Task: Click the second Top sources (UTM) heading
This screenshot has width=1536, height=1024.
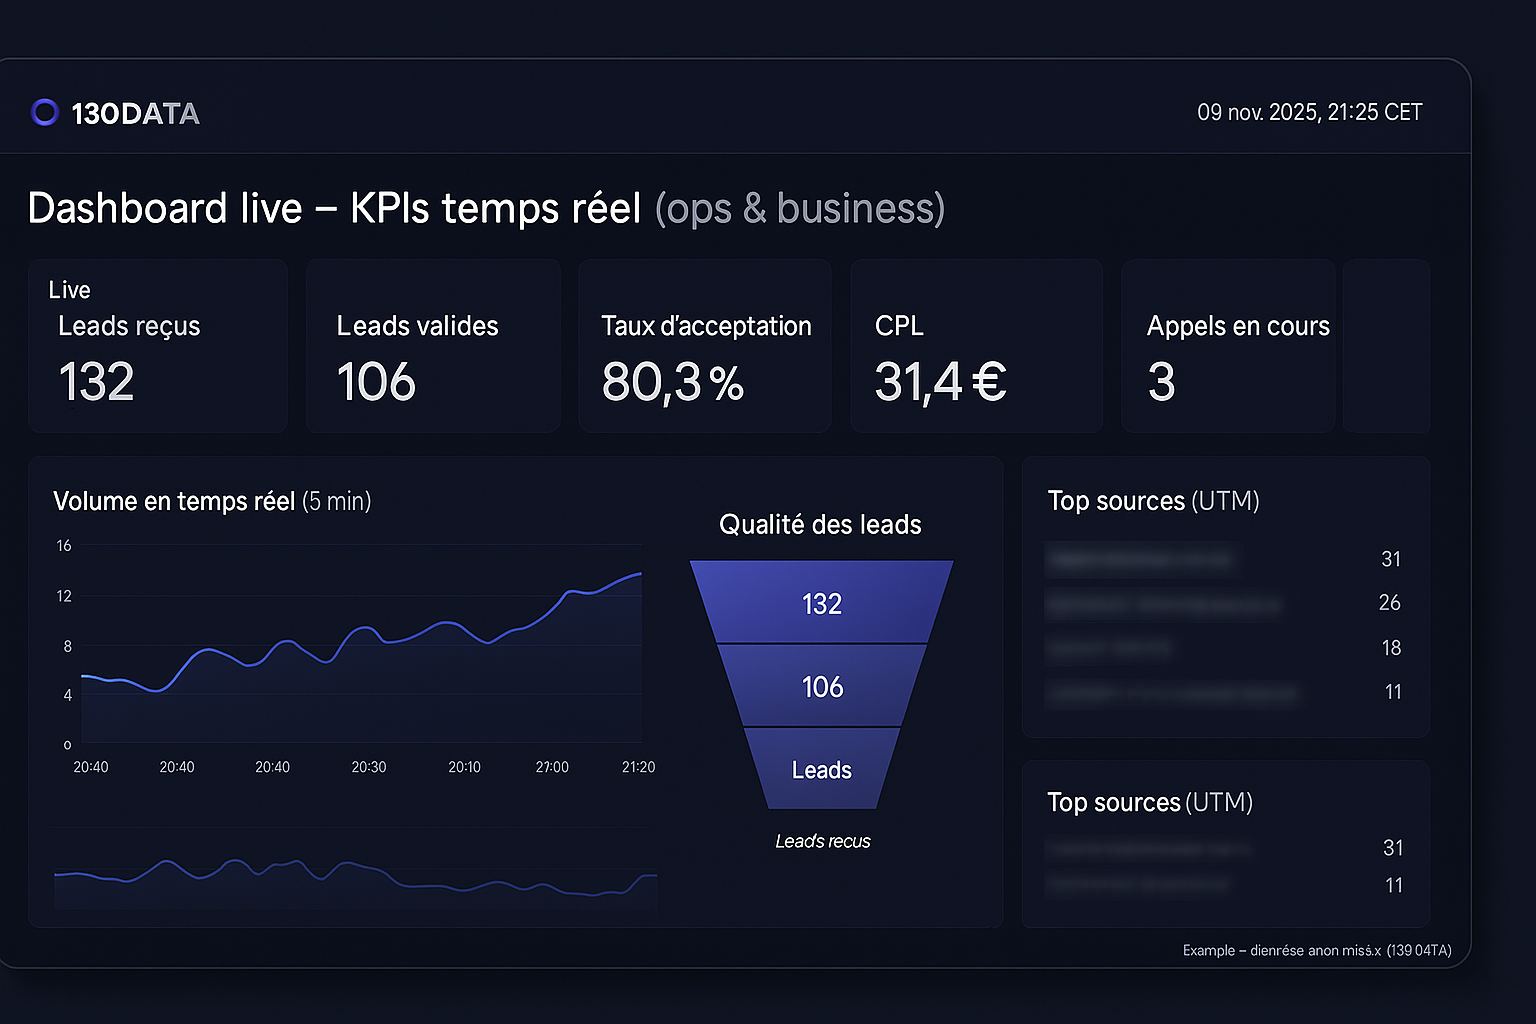Action: click(1150, 802)
